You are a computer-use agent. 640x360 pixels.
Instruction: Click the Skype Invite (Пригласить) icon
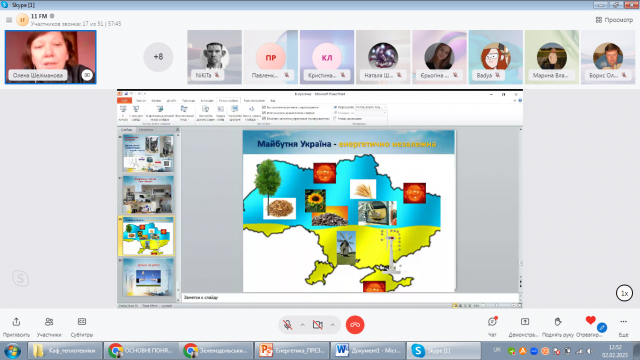[16, 322]
